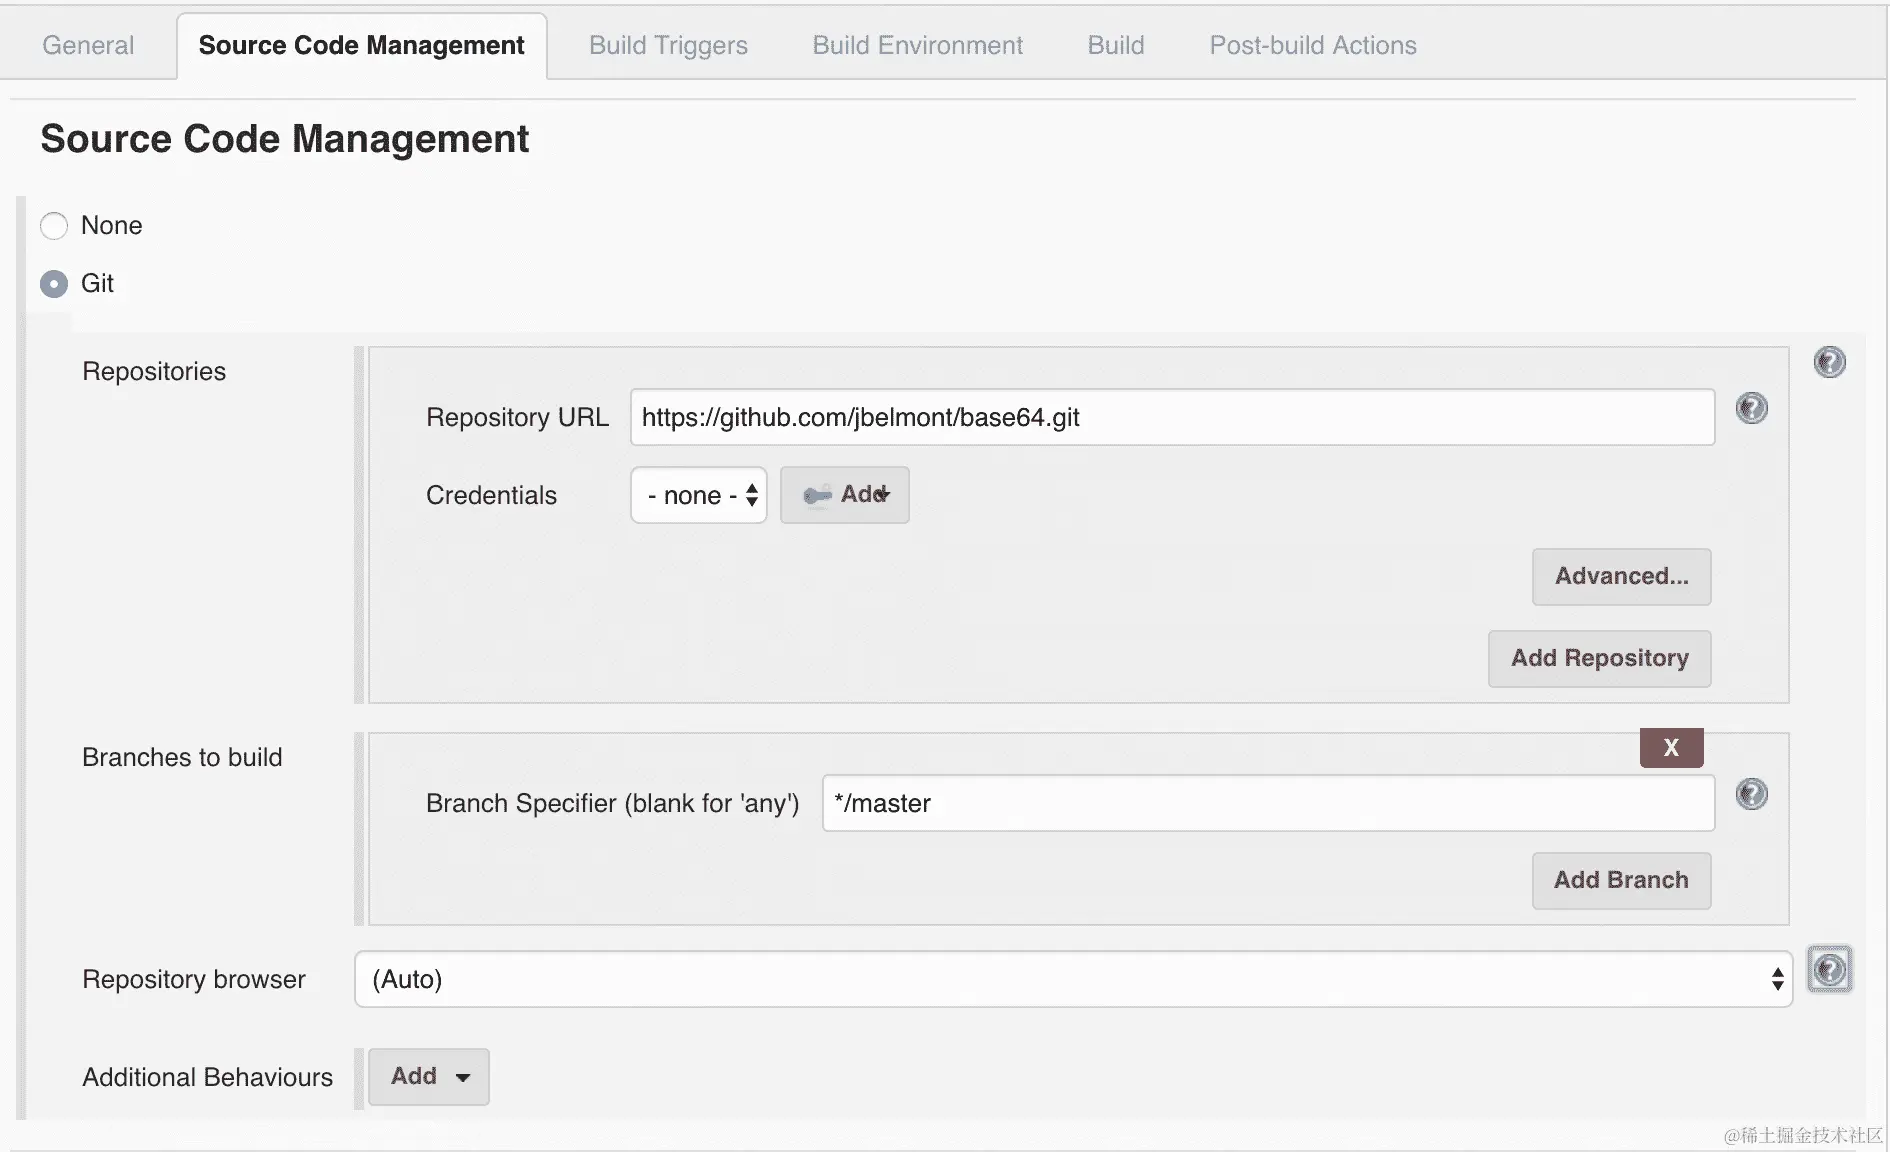The height and width of the screenshot is (1152, 1890).
Task: Click the key icon Add credentials button
Action: click(x=845, y=495)
